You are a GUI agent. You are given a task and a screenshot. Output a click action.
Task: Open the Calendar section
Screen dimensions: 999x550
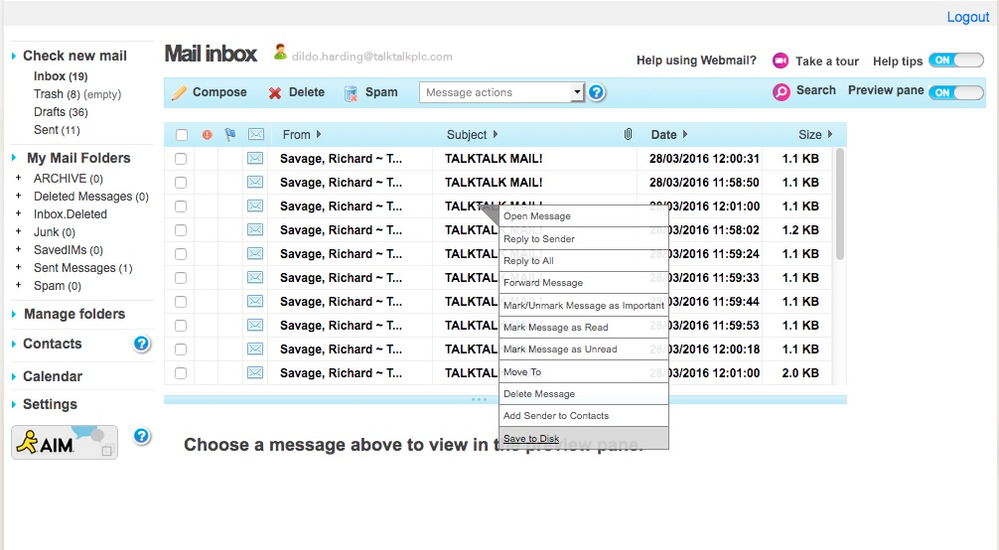coord(52,376)
